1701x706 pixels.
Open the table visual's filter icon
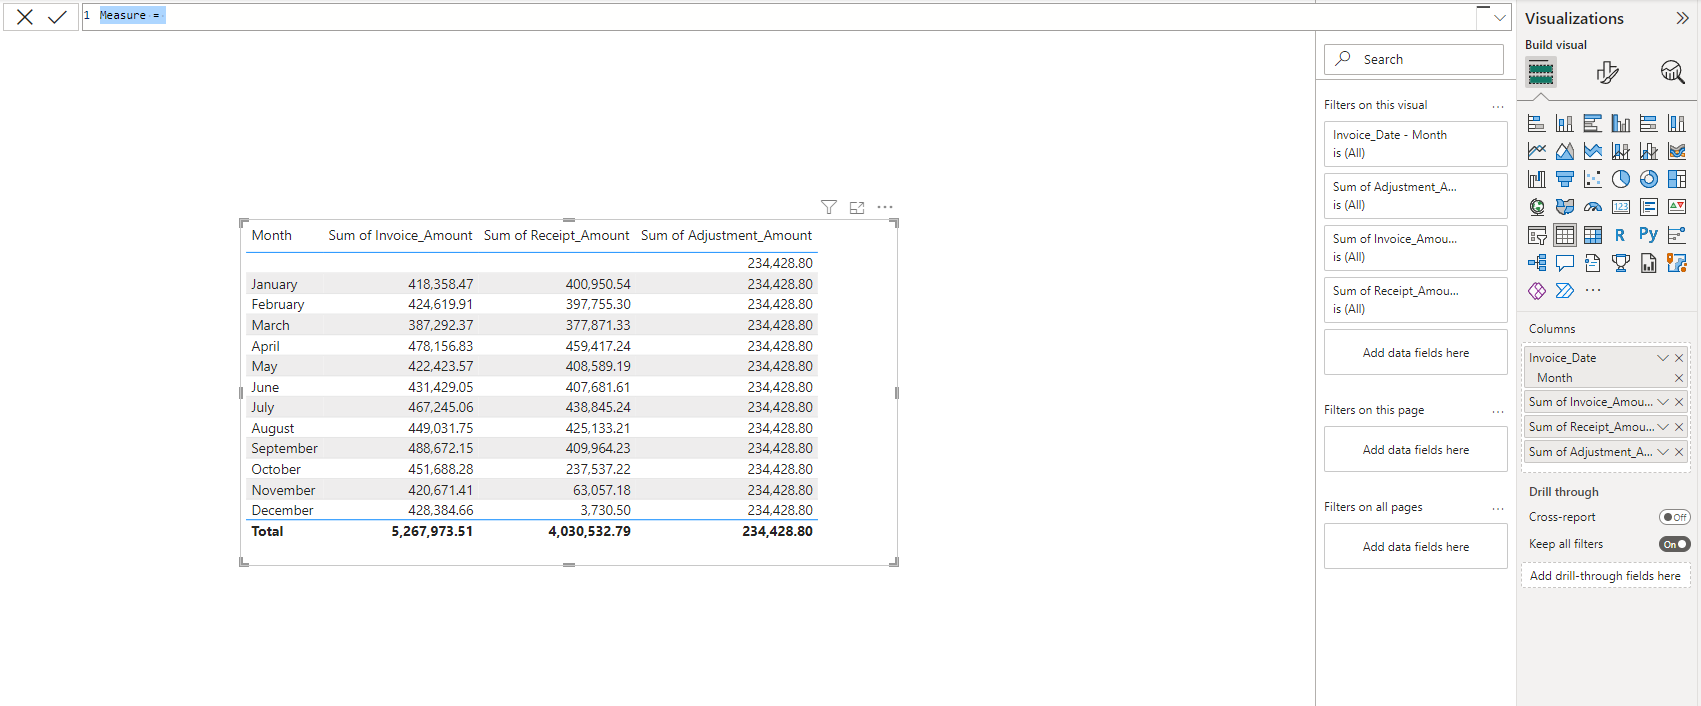pyautogui.click(x=829, y=207)
